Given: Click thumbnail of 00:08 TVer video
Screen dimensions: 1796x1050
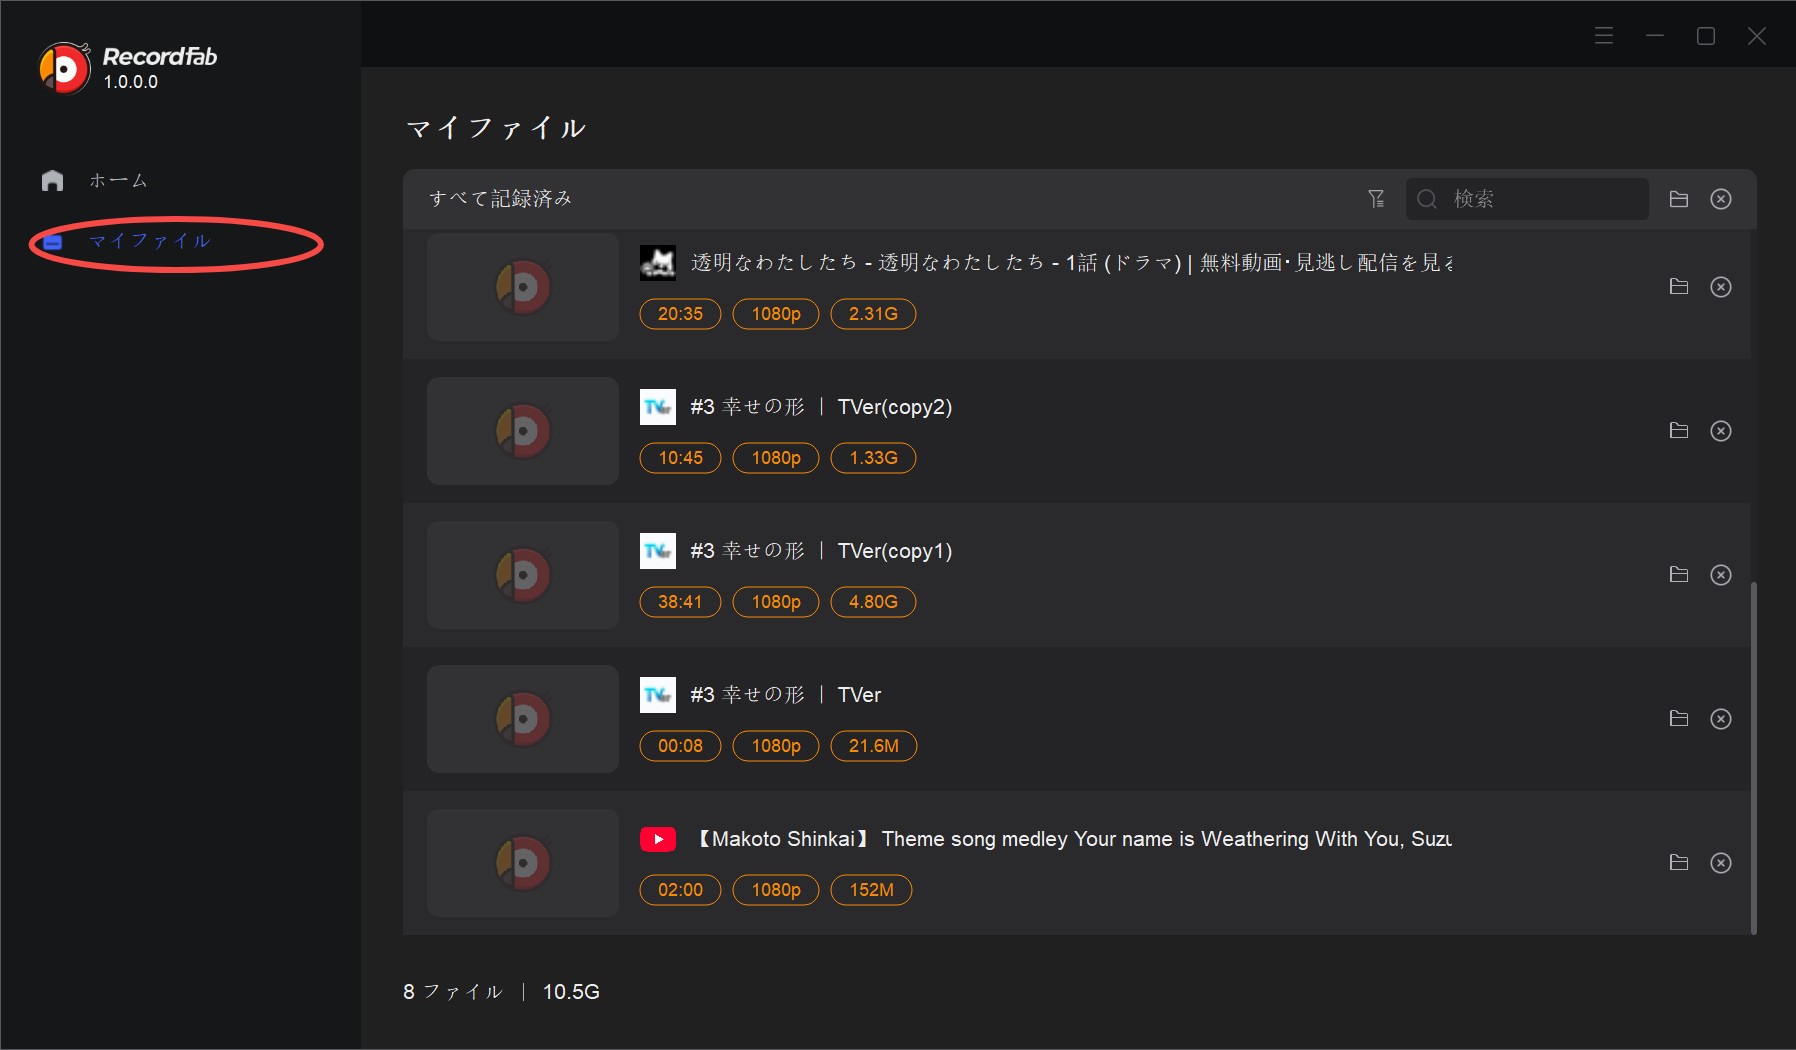Looking at the screenshot, I should 523,719.
